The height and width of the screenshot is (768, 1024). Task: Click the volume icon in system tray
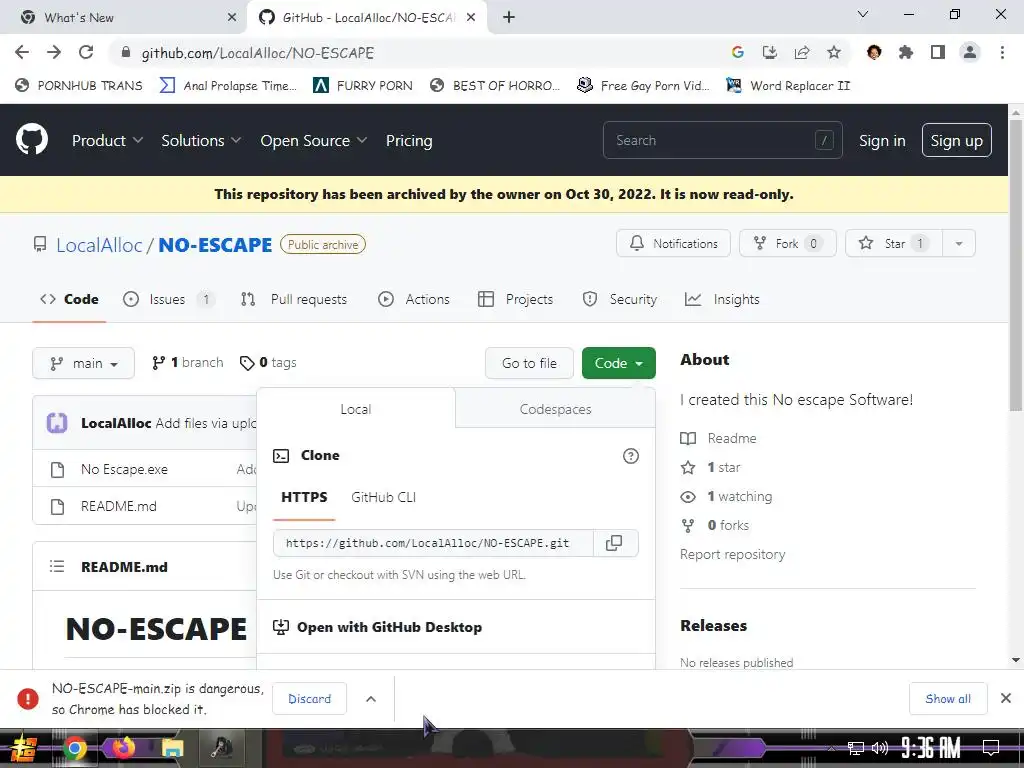[880, 748]
